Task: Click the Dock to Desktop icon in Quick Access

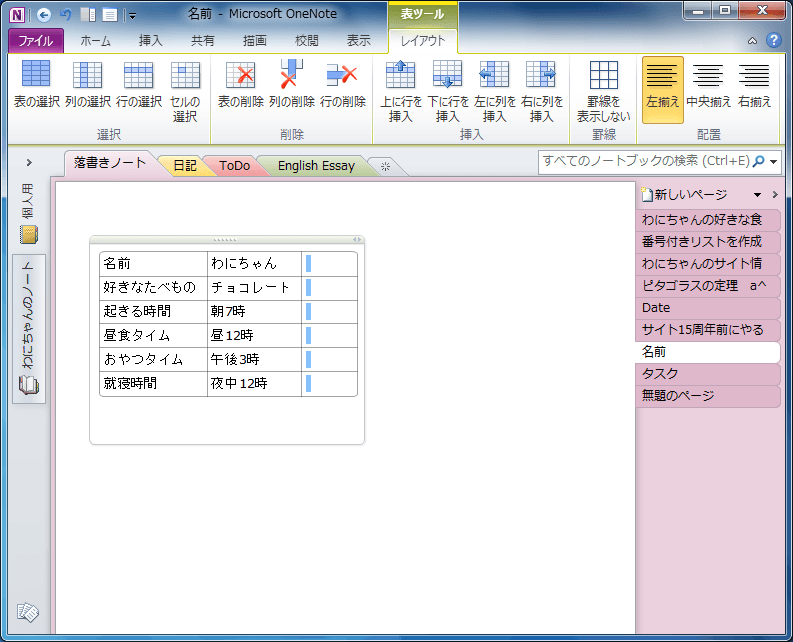Action: [88, 15]
